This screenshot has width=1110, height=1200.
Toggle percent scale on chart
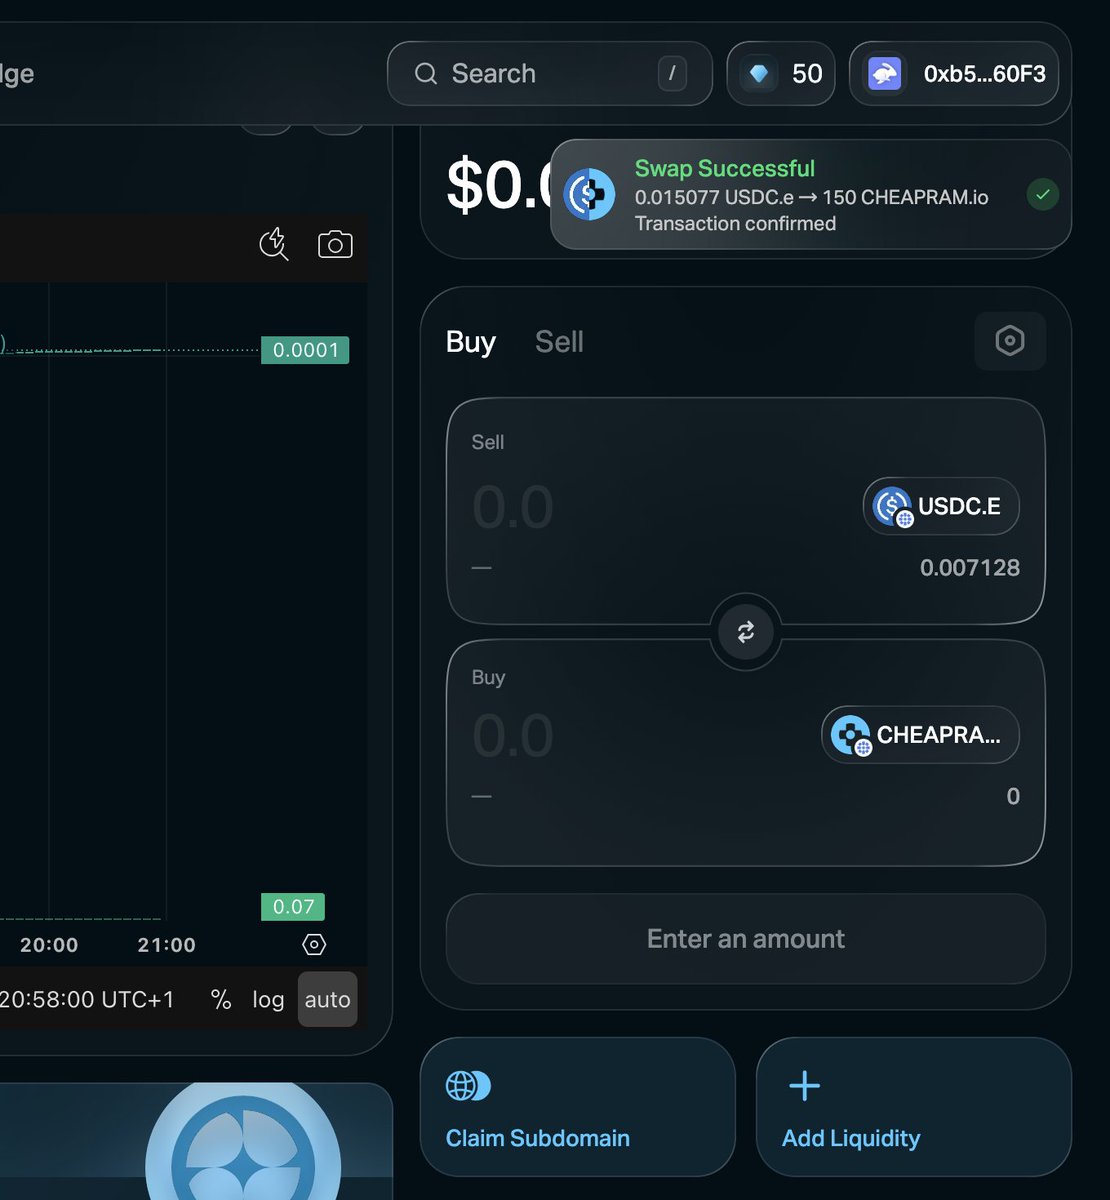click(221, 1000)
